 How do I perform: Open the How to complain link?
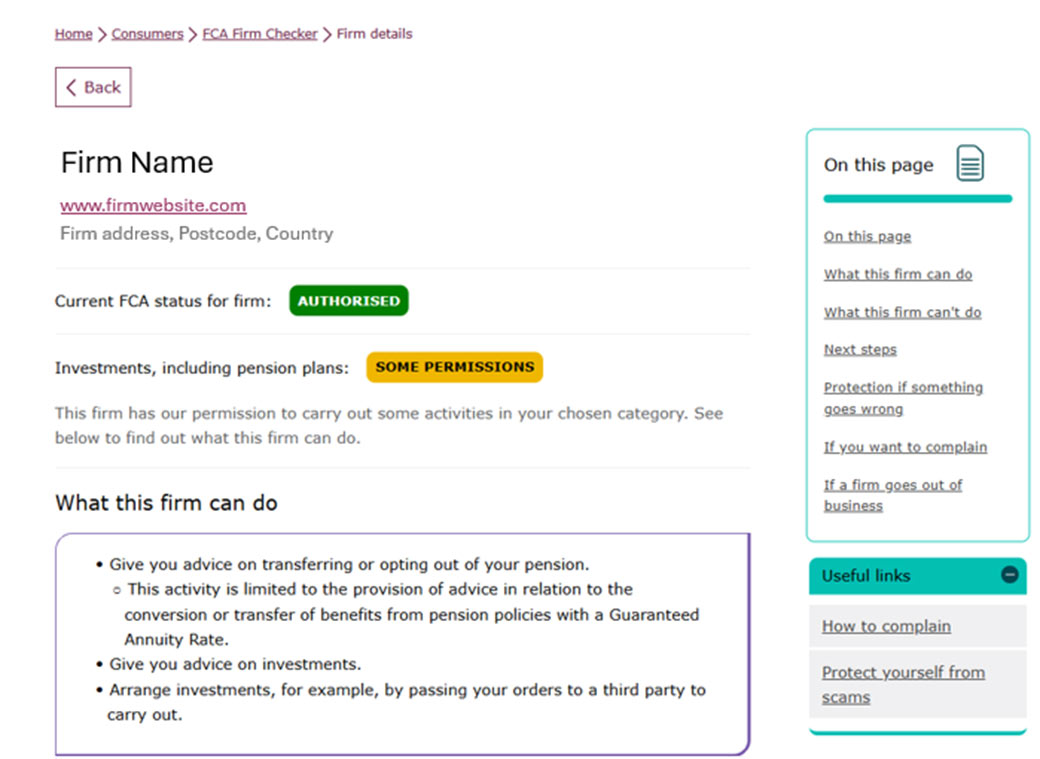click(885, 626)
